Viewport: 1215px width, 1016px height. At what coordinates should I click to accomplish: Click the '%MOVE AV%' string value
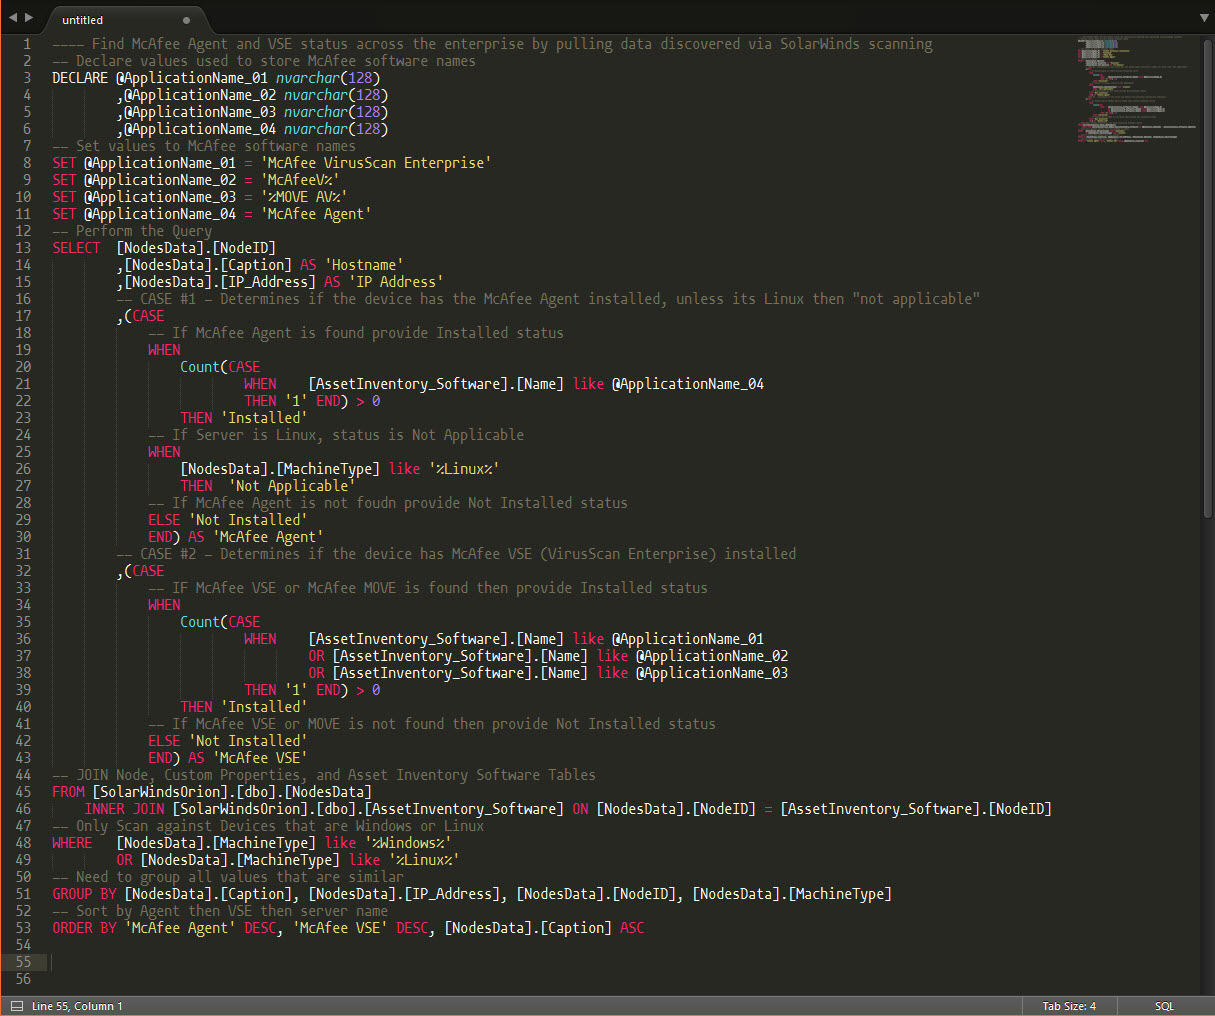[x=304, y=197]
